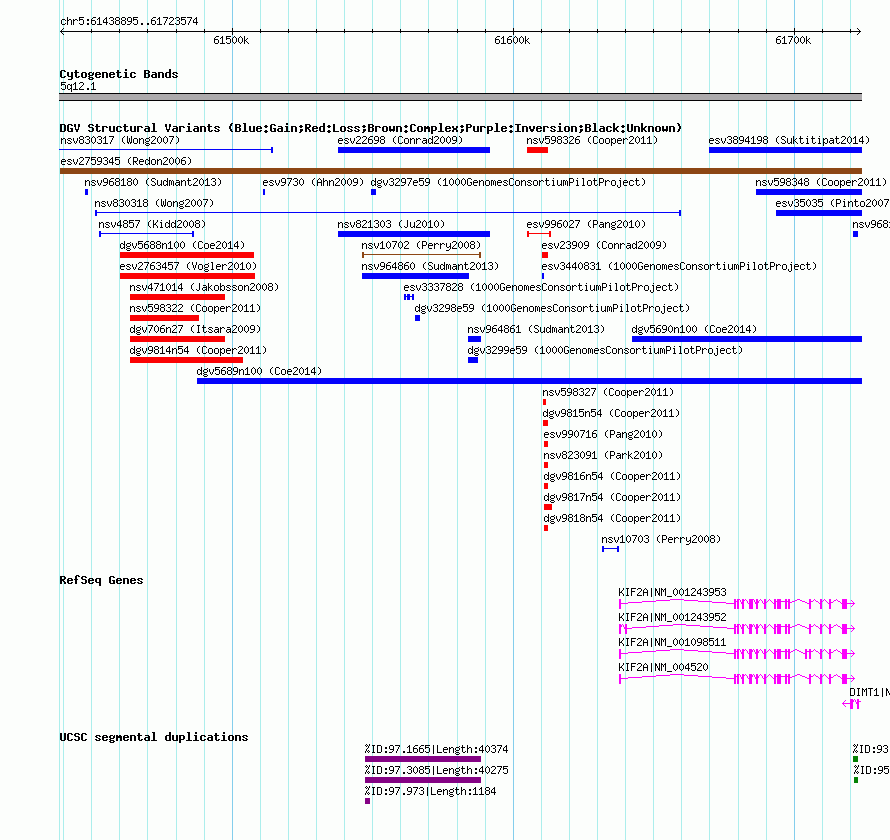Select dgv9815n54 (Cooper2011) label
Image resolution: width=890 pixels, height=840 pixels.
click(611, 413)
